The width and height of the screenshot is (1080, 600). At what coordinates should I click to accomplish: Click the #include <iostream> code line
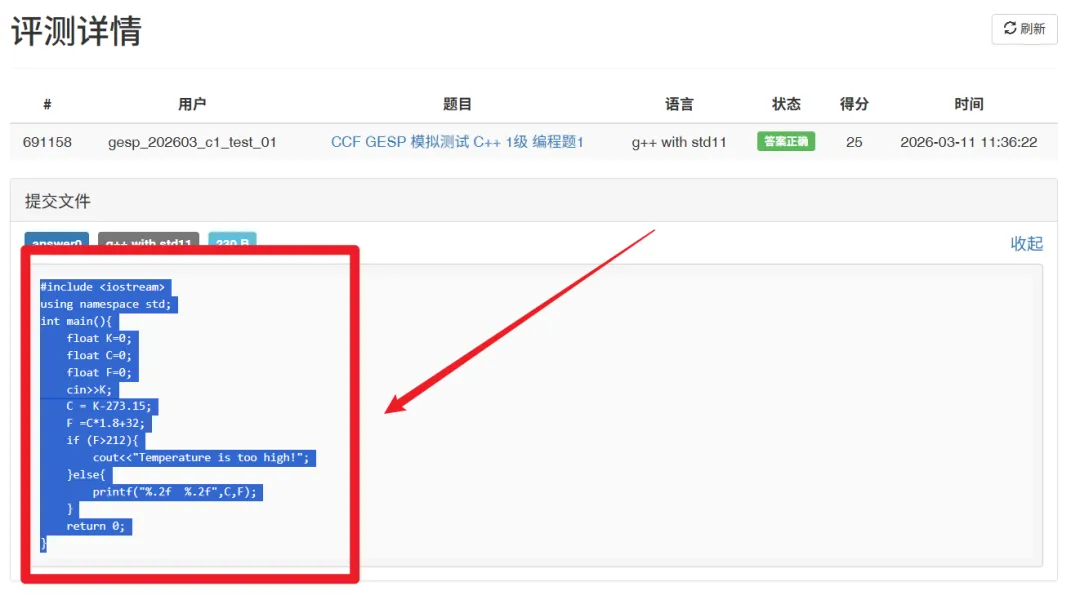(103, 287)
